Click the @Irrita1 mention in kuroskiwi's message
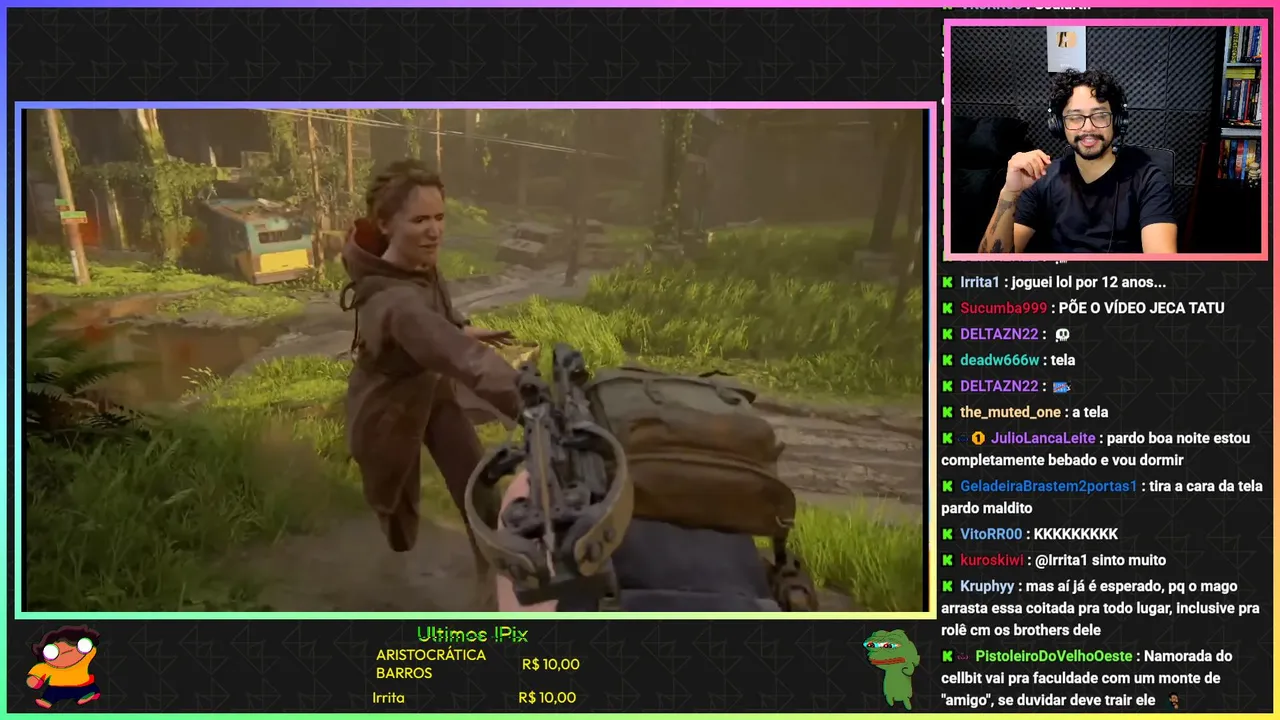 click(1062, 560)
